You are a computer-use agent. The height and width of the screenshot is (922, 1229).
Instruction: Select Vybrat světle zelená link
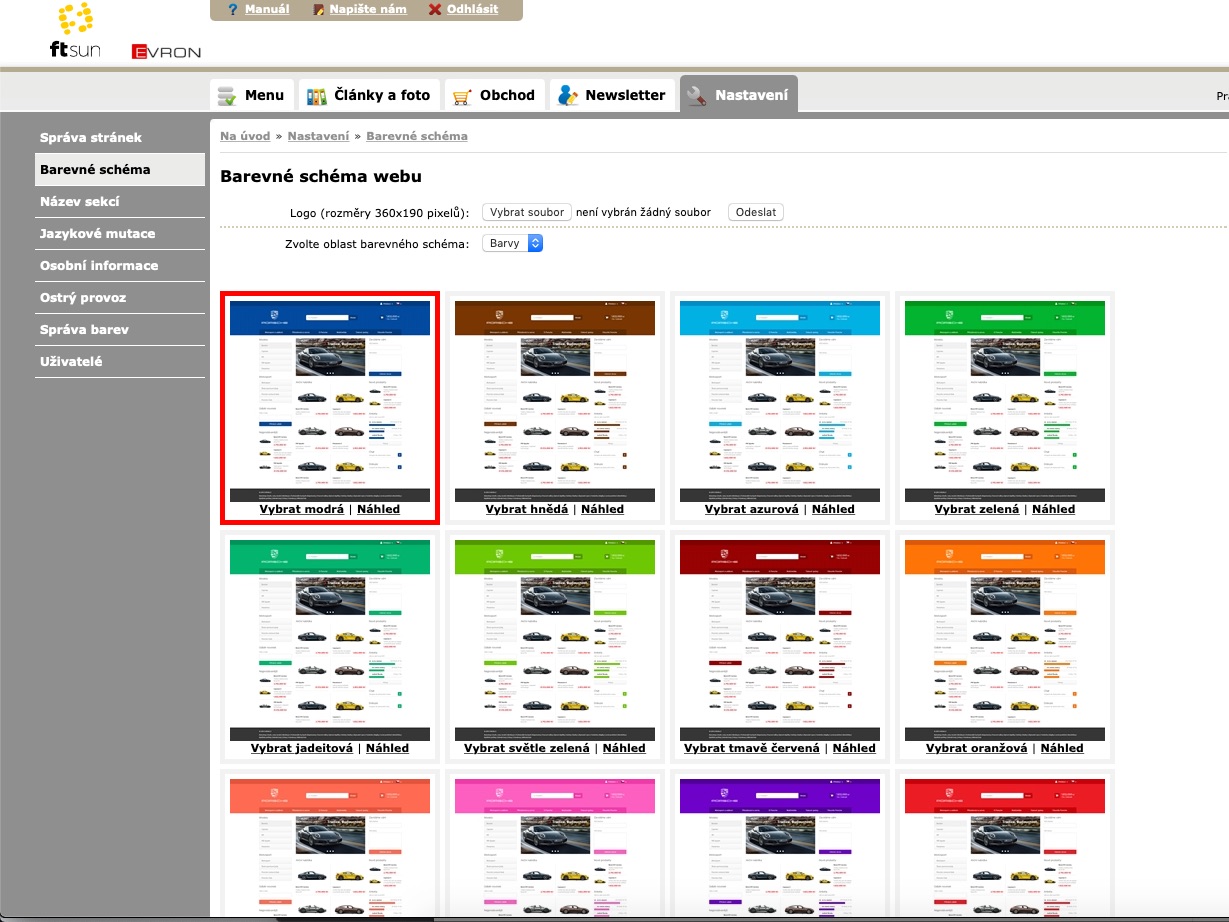pyautogui.click(x=527, y=748)
